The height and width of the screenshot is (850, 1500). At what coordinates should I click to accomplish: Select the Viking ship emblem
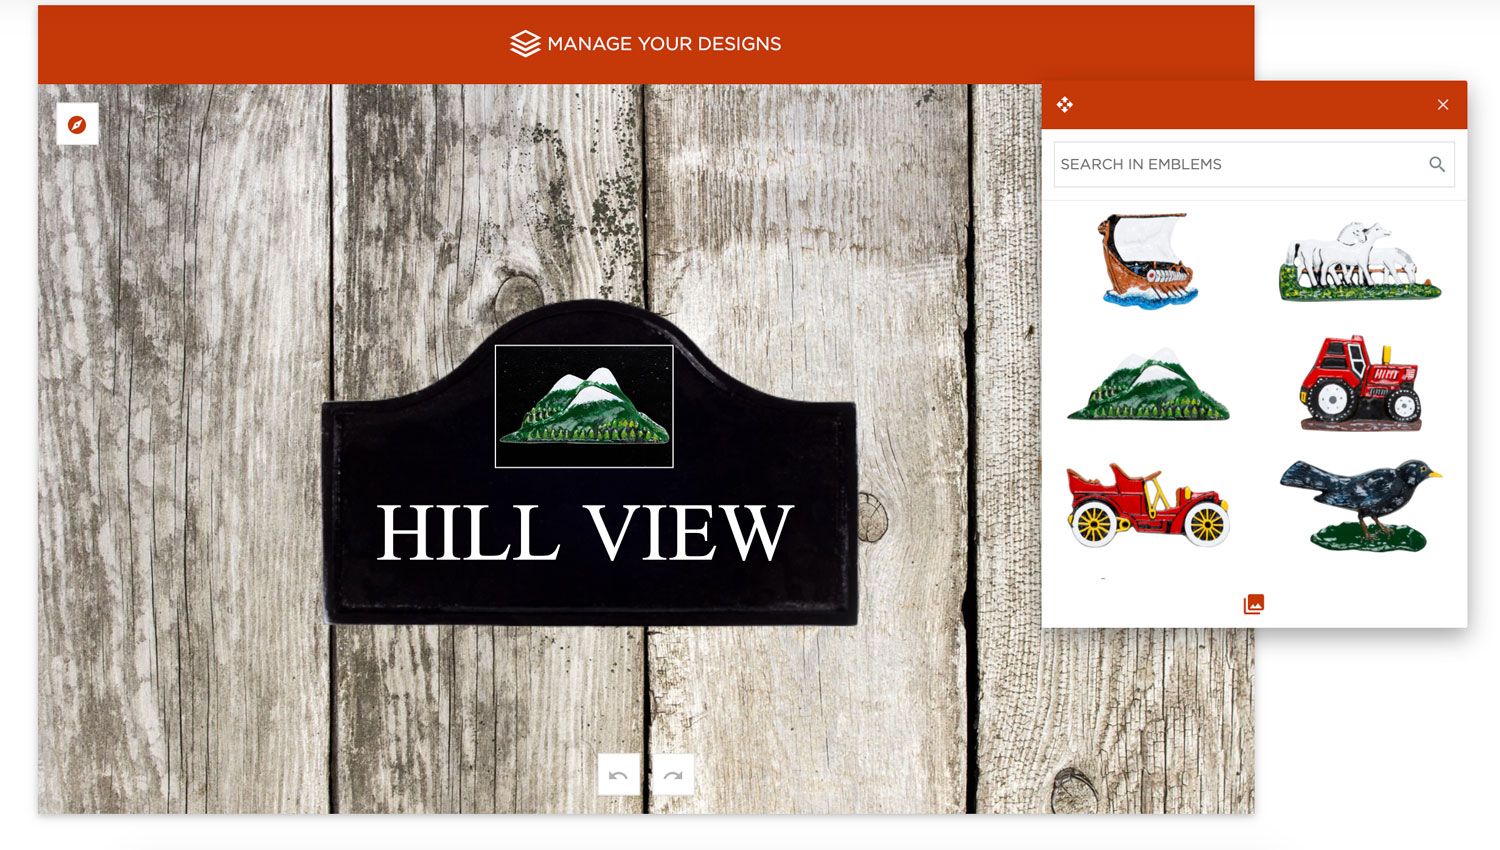click(x=1147, y=261)
